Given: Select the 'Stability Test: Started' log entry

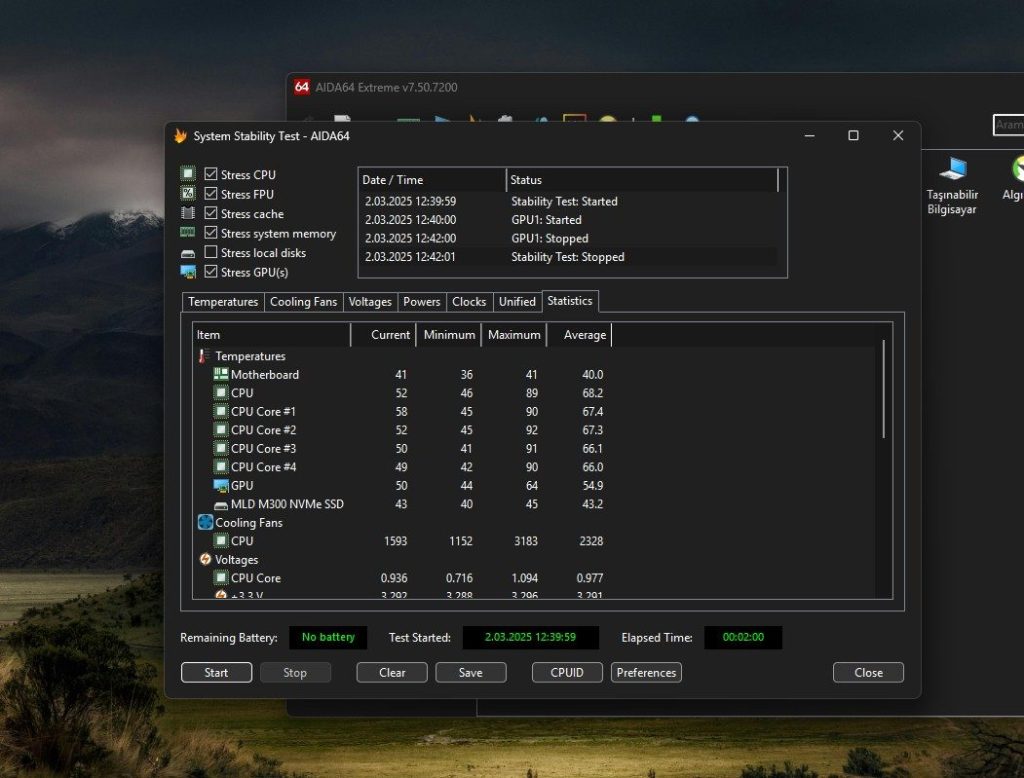Looking at the screenshot, I should tap(568, 201).
